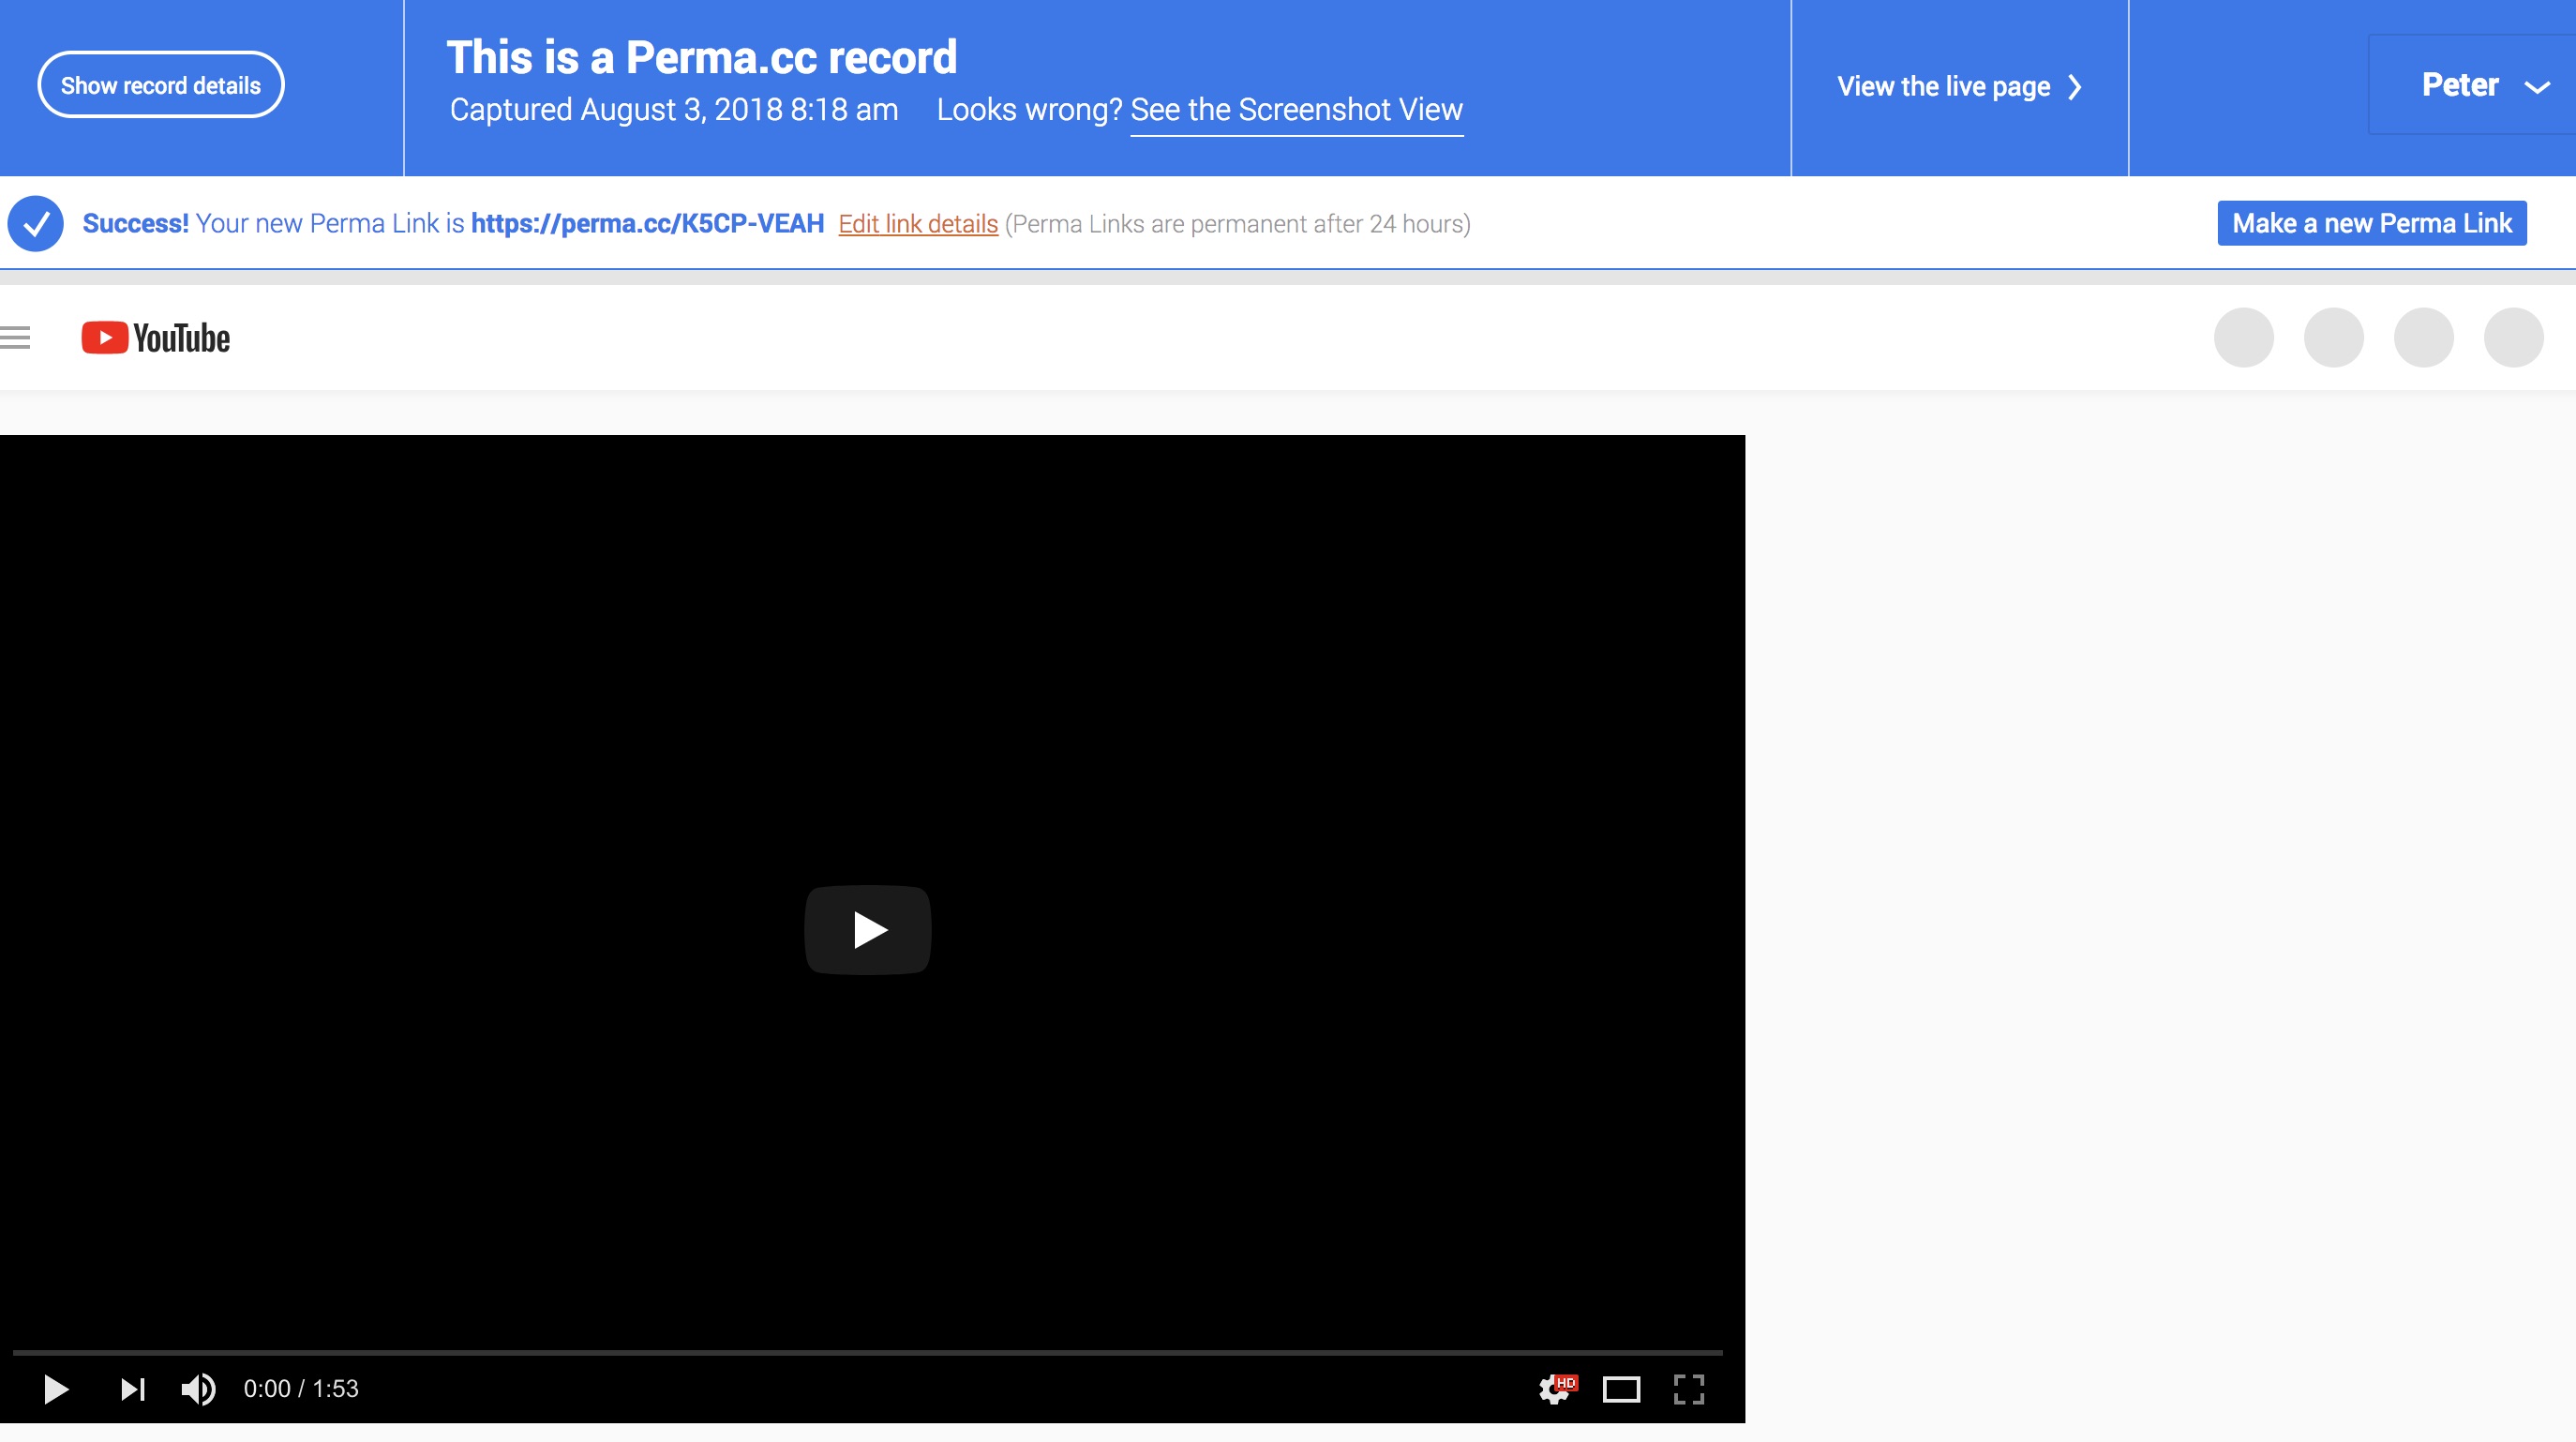Open the YouTube hamburger menu
Image resolution: width=2576 pixels, height=1442 pixels.
(13, 337)
